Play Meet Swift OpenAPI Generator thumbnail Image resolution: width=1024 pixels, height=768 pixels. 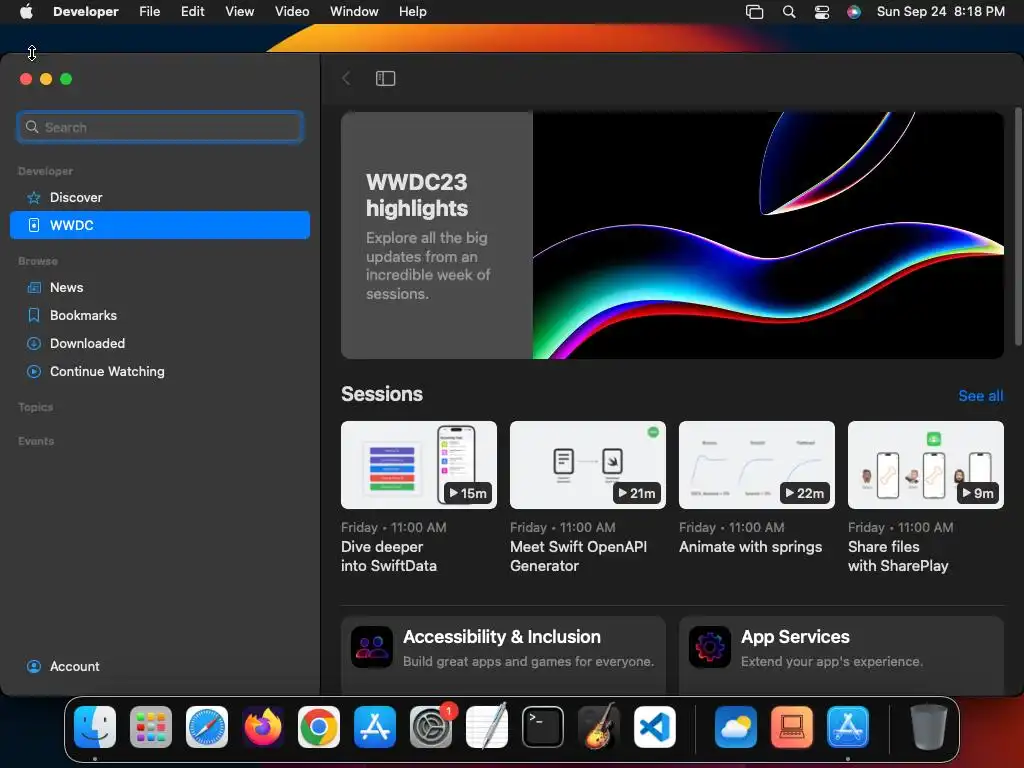pos(588,465)
